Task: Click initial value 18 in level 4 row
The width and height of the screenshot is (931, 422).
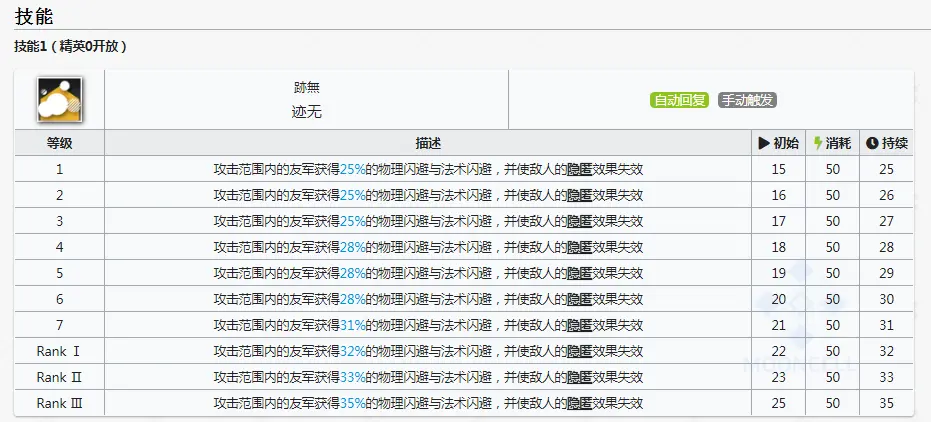Action: (x=778, y=248)
